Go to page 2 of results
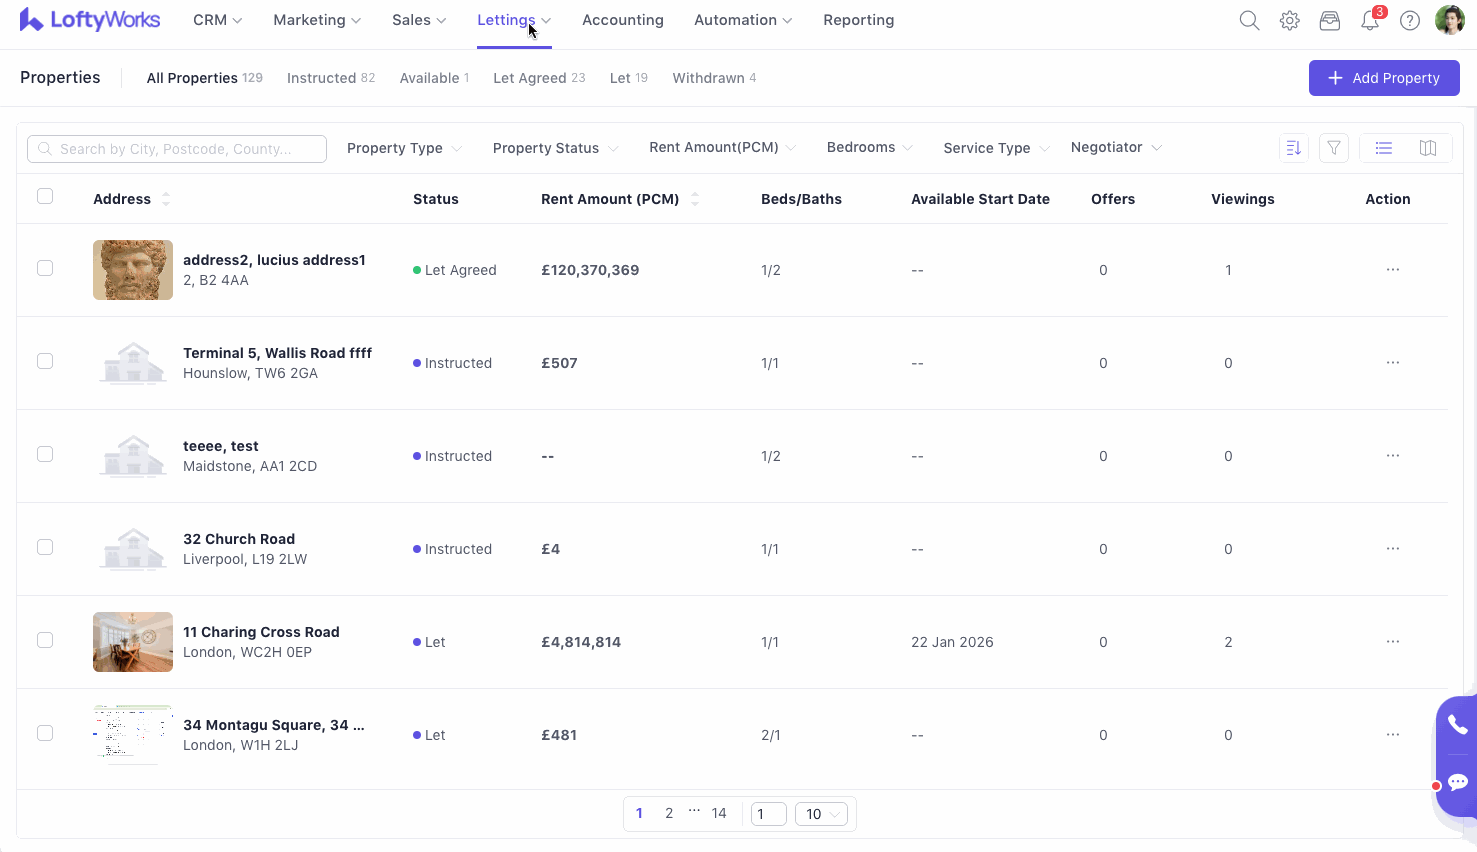 coord(669,813)
